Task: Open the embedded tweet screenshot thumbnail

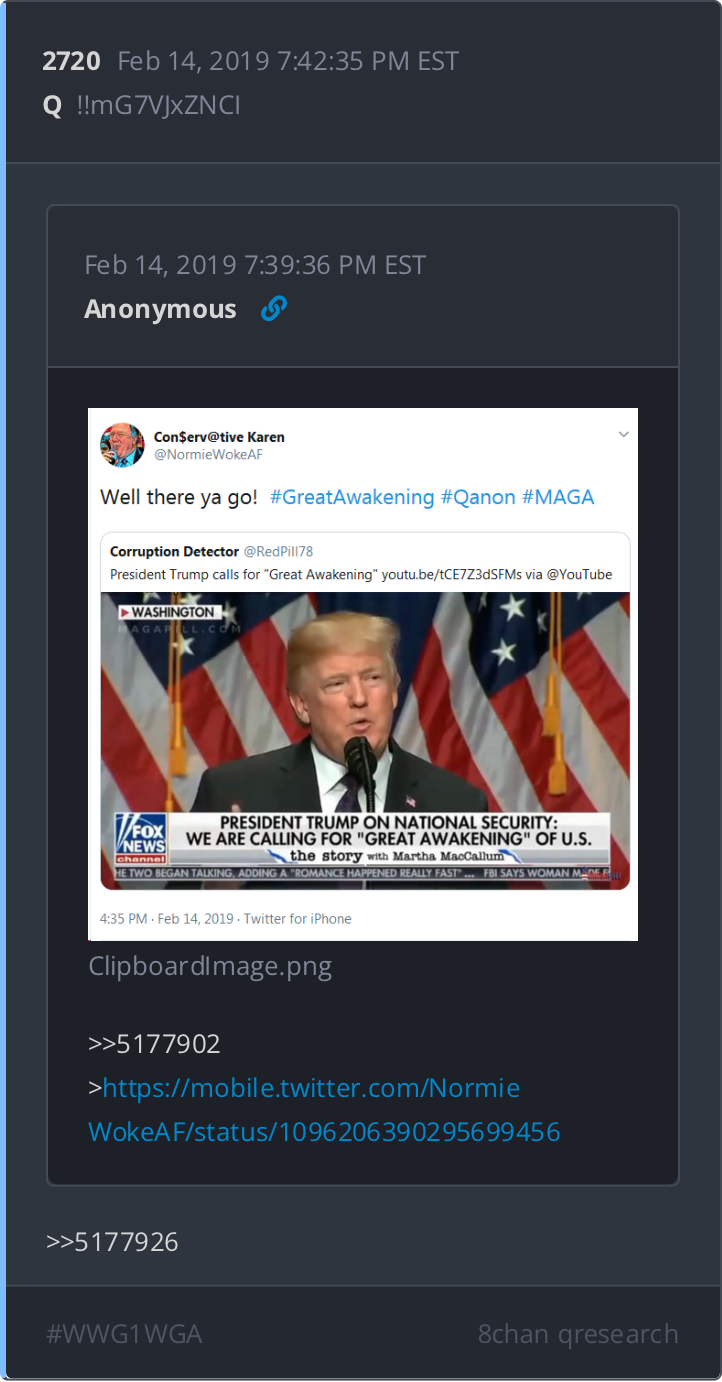Action: pos(363,675)
